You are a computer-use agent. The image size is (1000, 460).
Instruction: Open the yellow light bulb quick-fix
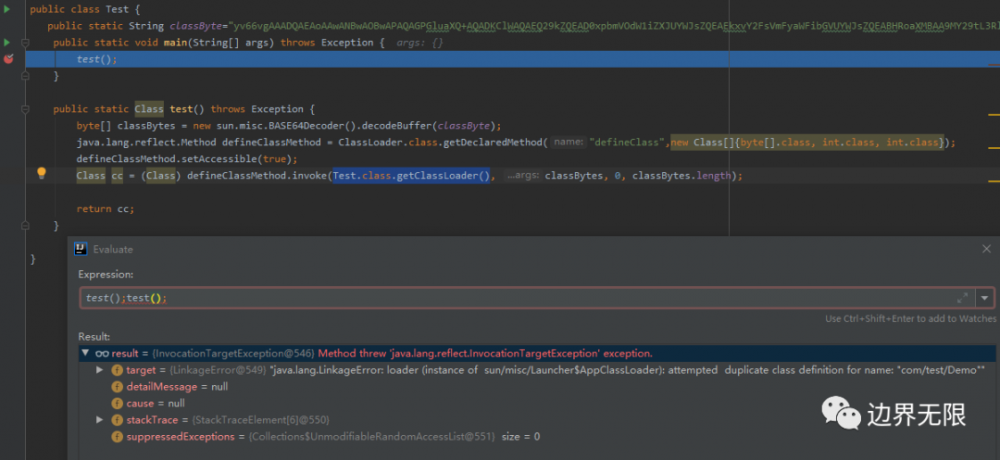41,173
